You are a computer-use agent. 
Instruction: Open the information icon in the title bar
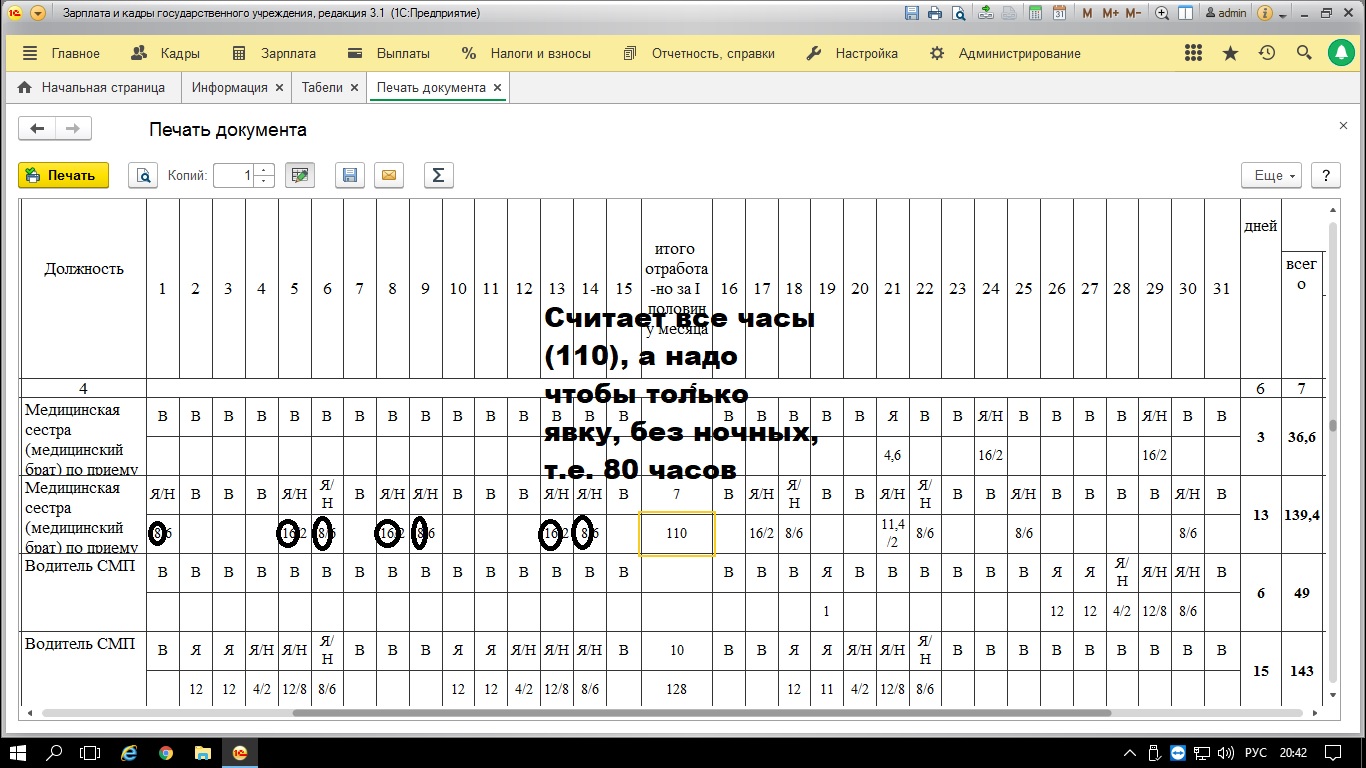coord(1264,13)
